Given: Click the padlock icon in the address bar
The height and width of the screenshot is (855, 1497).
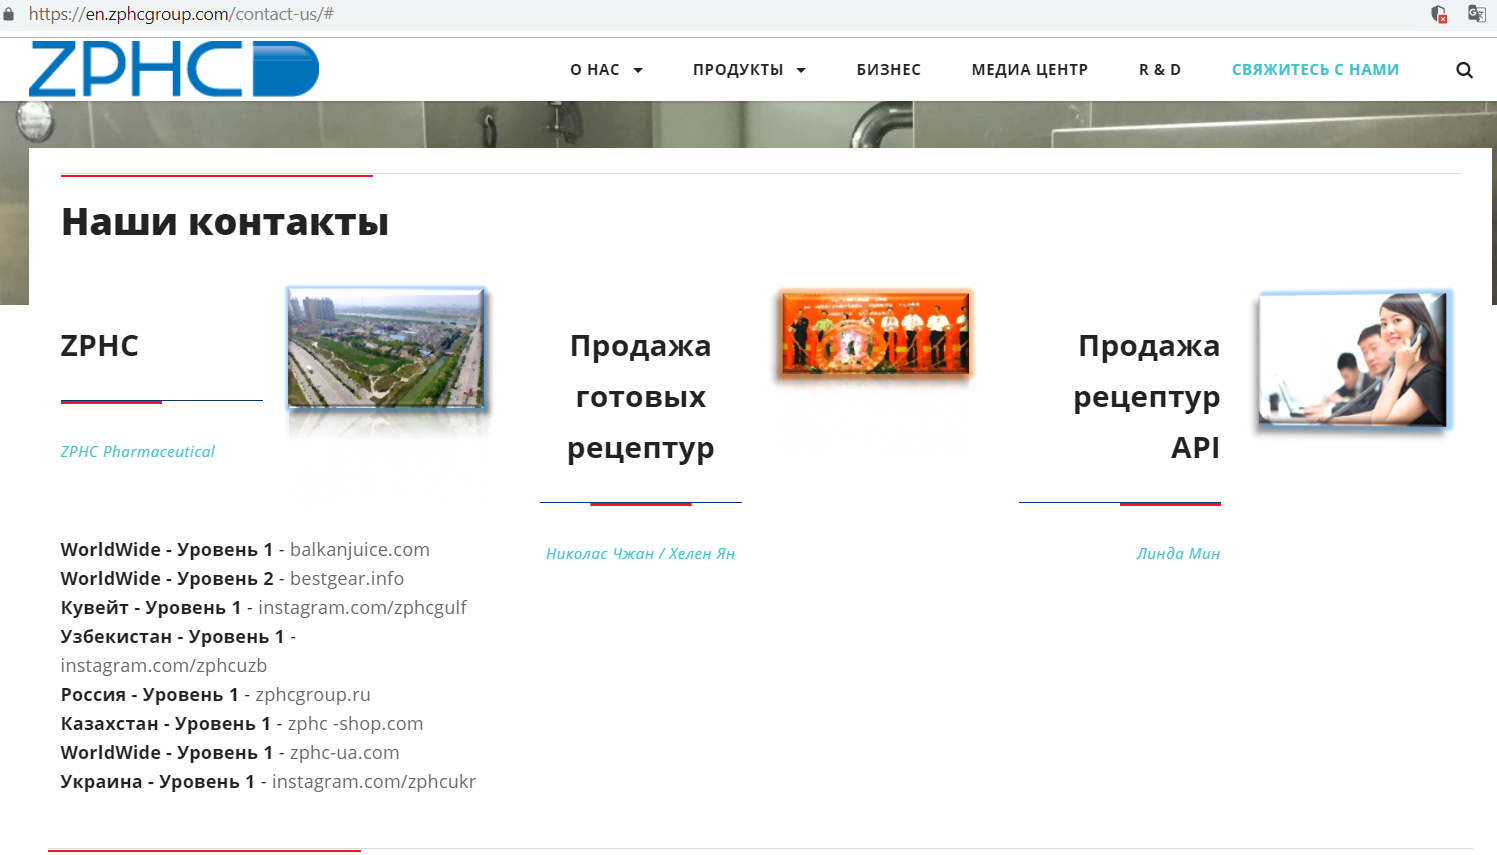Looking at the screenshot, I should [x=11, y=14].
